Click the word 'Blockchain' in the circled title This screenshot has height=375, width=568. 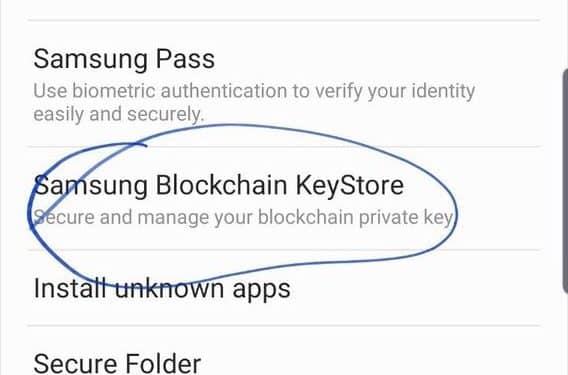[221, 185]
